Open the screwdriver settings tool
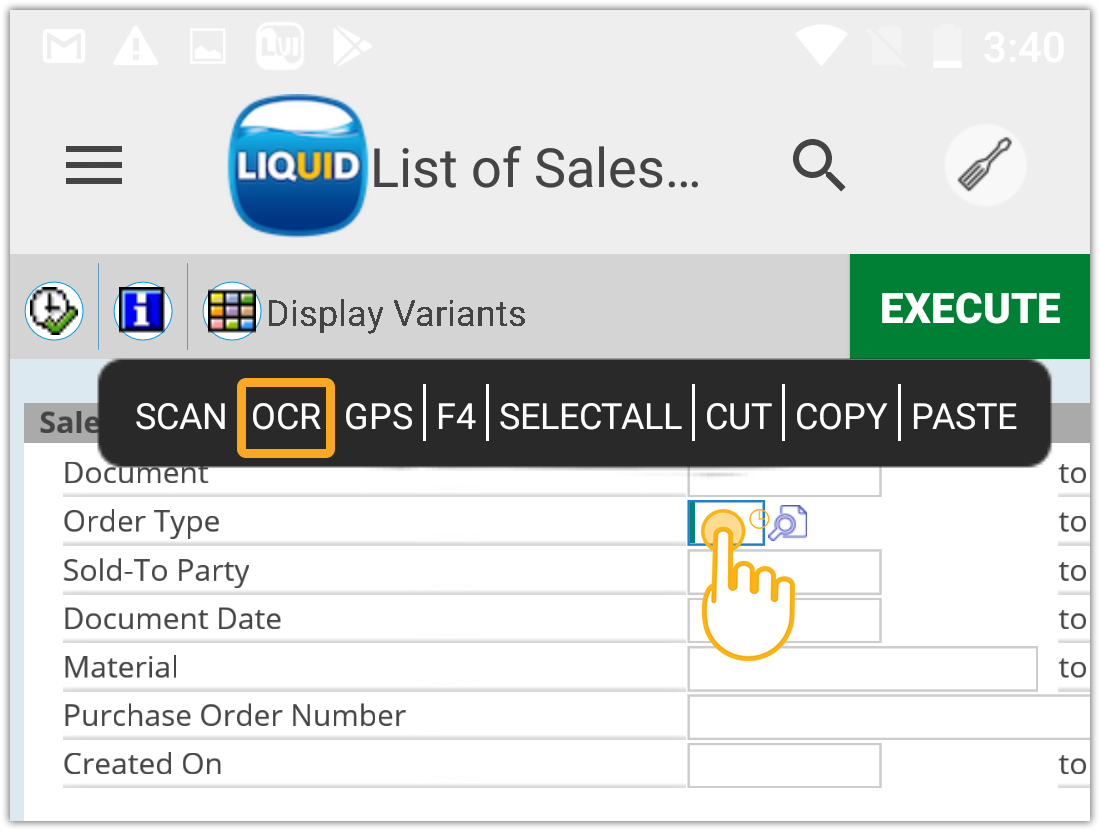The height and width of the screenshot is (831, 1100). (985, 165)
